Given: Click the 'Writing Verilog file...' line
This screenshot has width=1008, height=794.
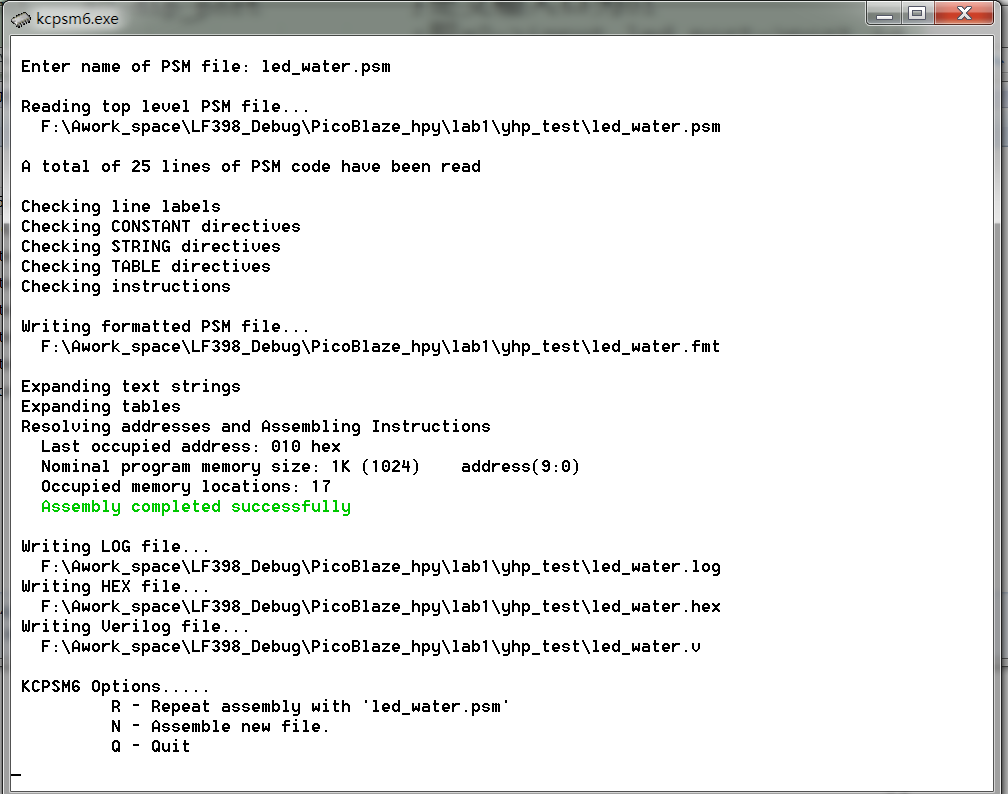Looking at the screenshot, I should 136,626.
